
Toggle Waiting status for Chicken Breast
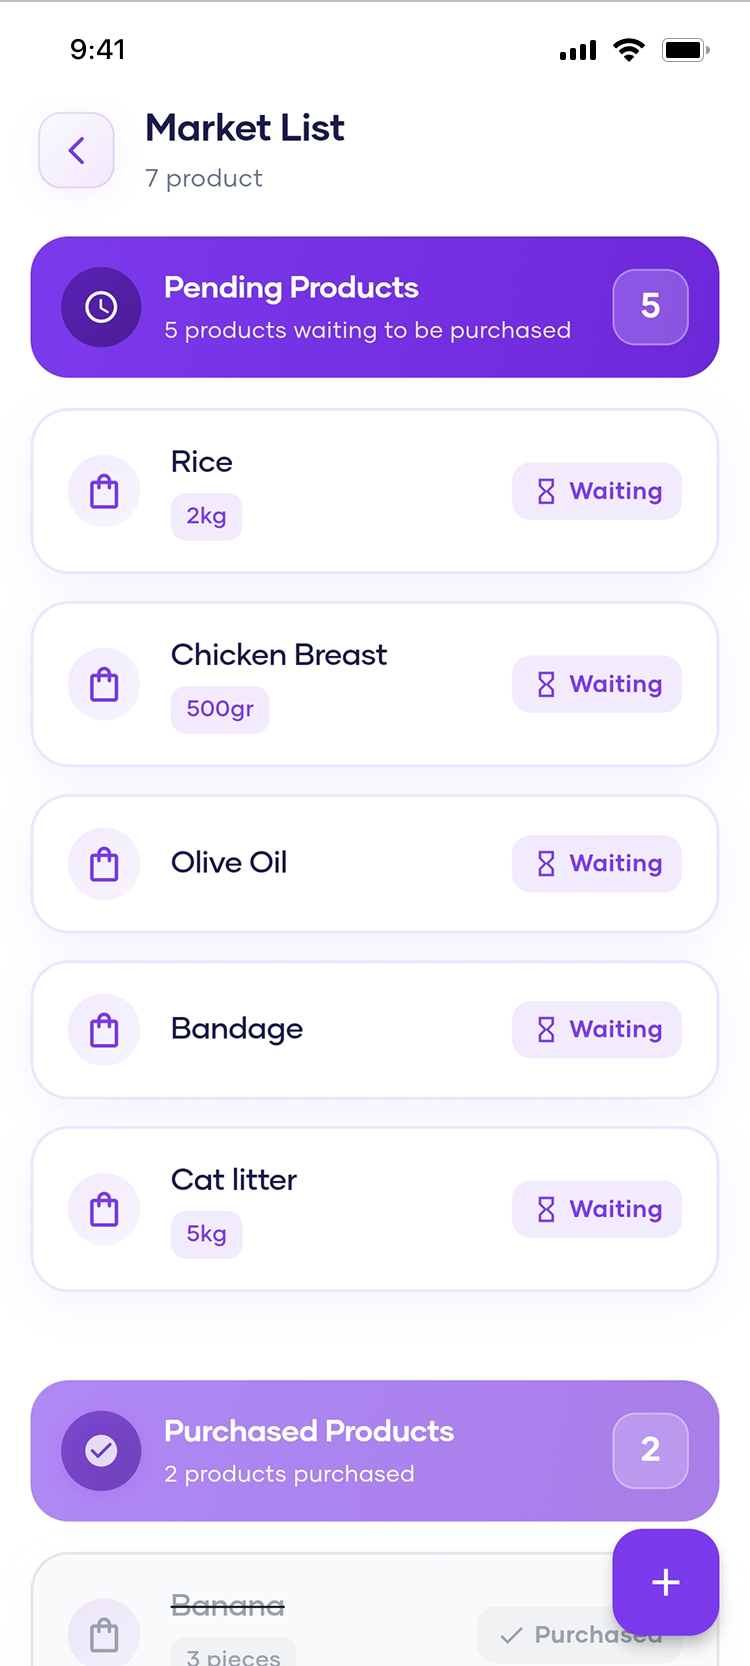(597, 684)
